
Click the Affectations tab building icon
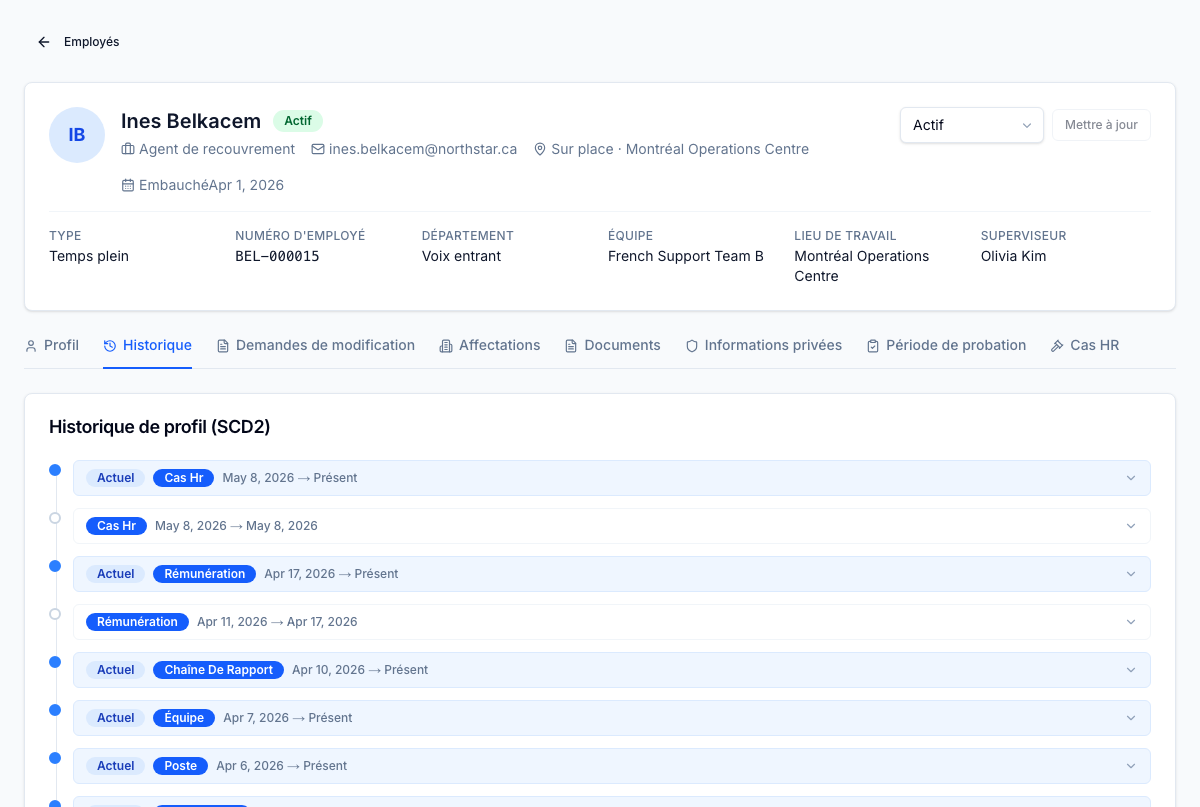point(446,345)
